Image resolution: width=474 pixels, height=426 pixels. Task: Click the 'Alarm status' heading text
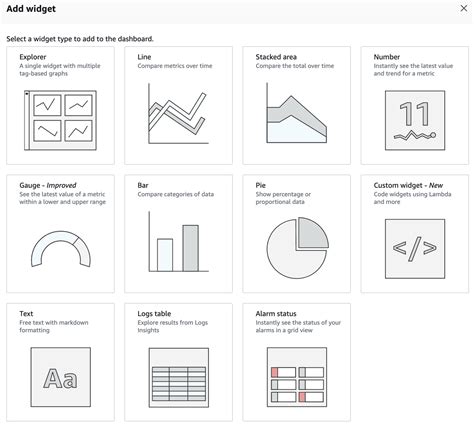click(x=276, y=314)
